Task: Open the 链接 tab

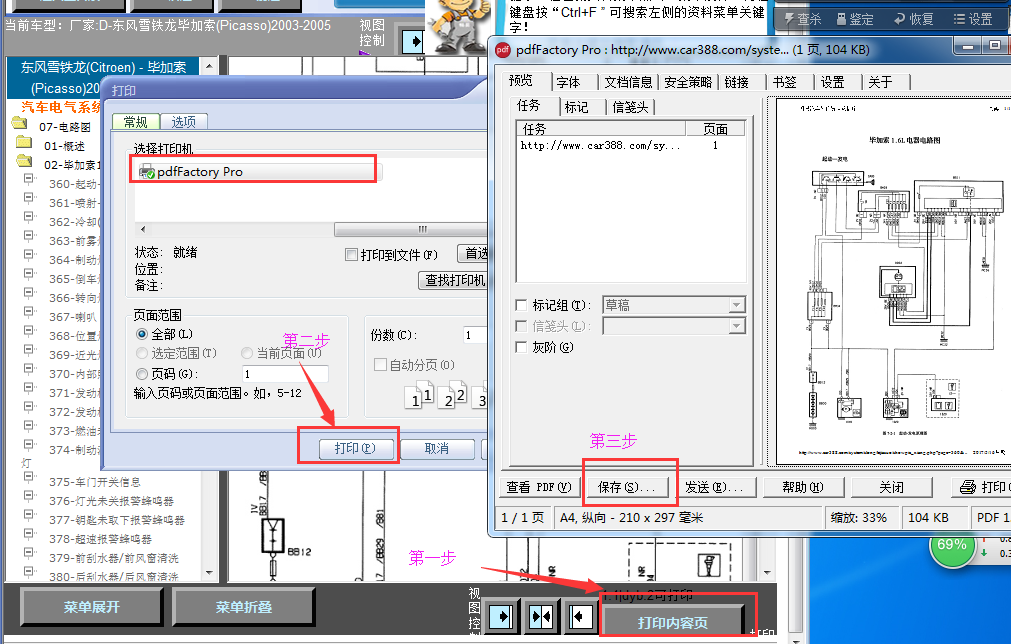Action: point(736,82)
